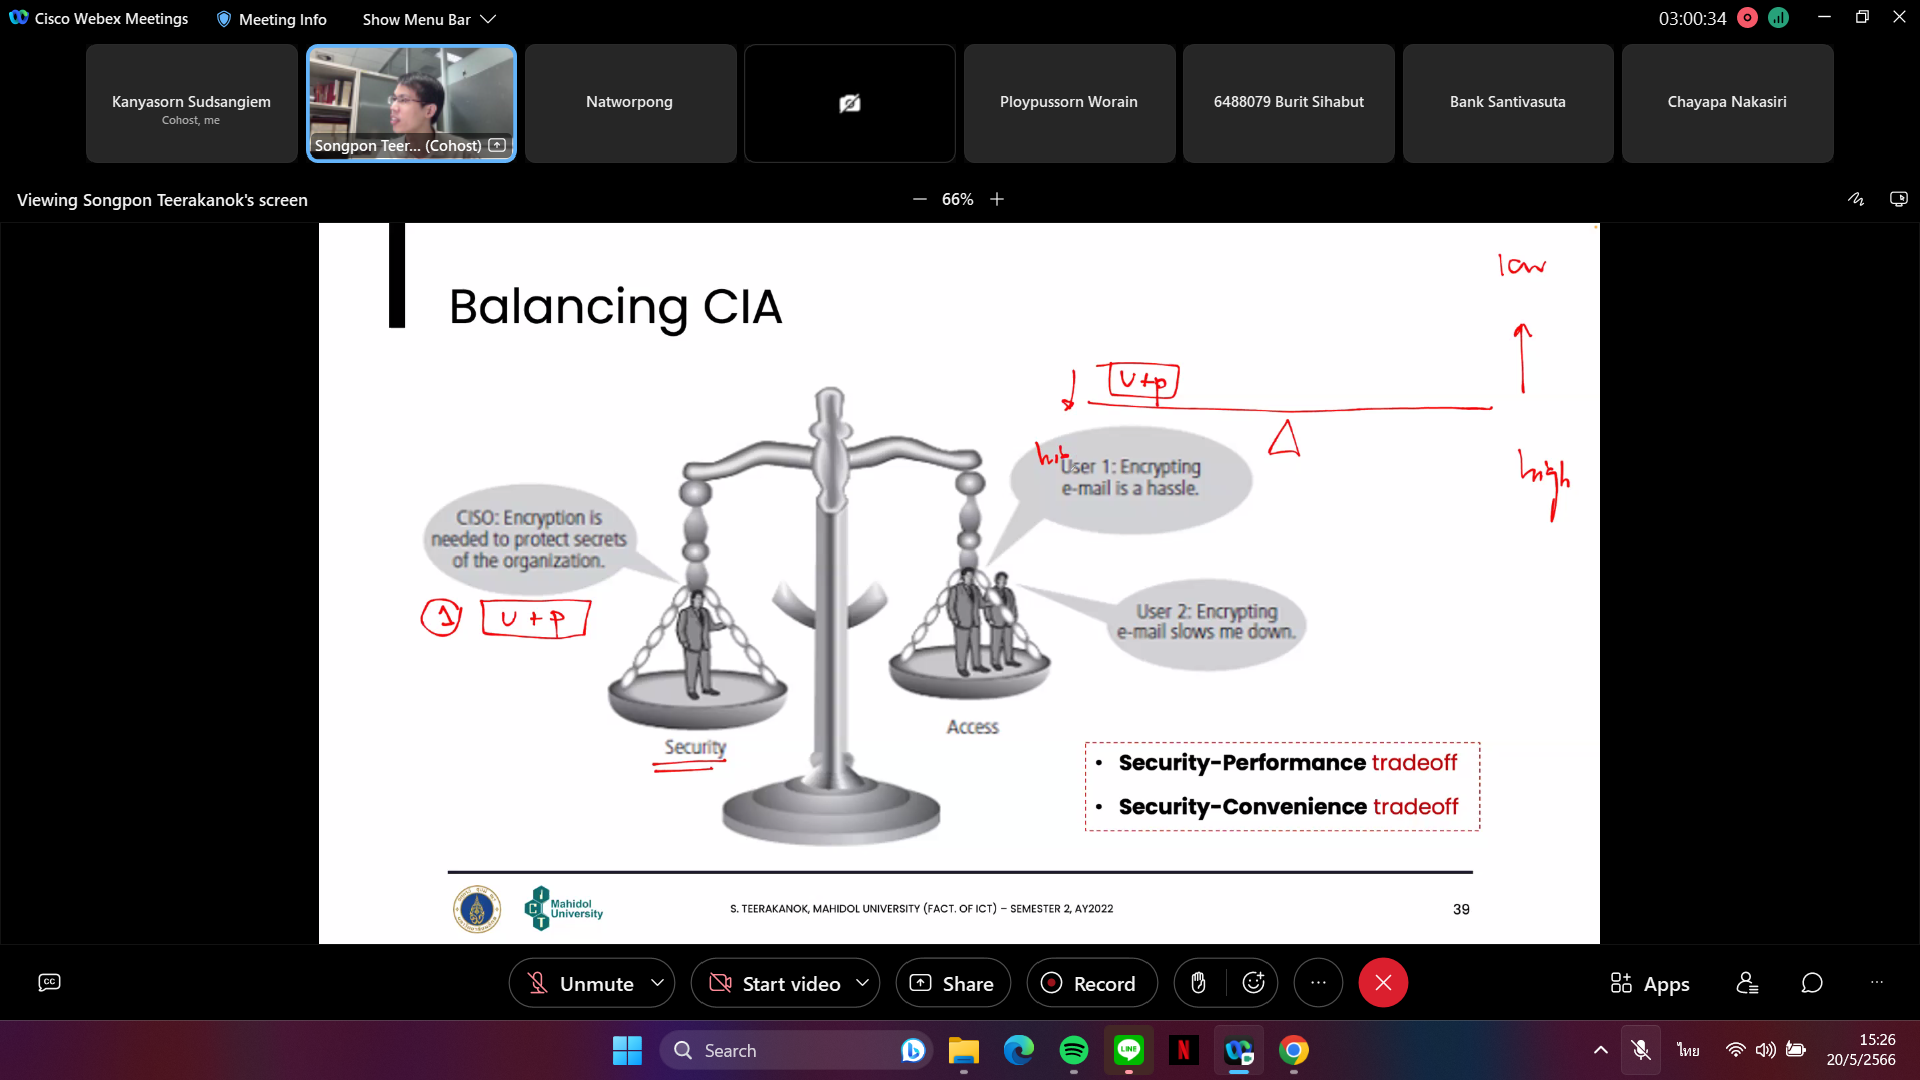1920x1080 pixels.
Task: Start recording with Record button
Action: point(1091,983)
